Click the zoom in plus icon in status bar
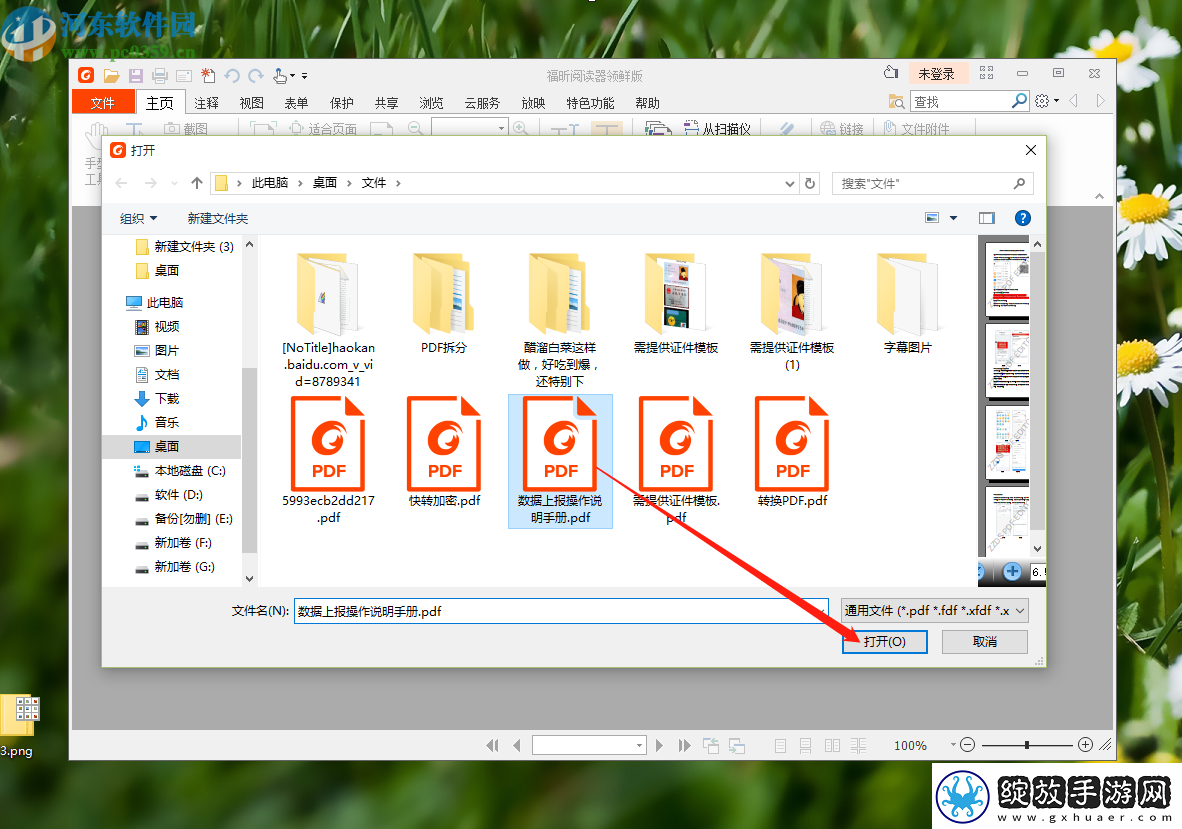The width and height of the screenshot is (1182, 829). pyautogui.click(x=1086, y=745)
